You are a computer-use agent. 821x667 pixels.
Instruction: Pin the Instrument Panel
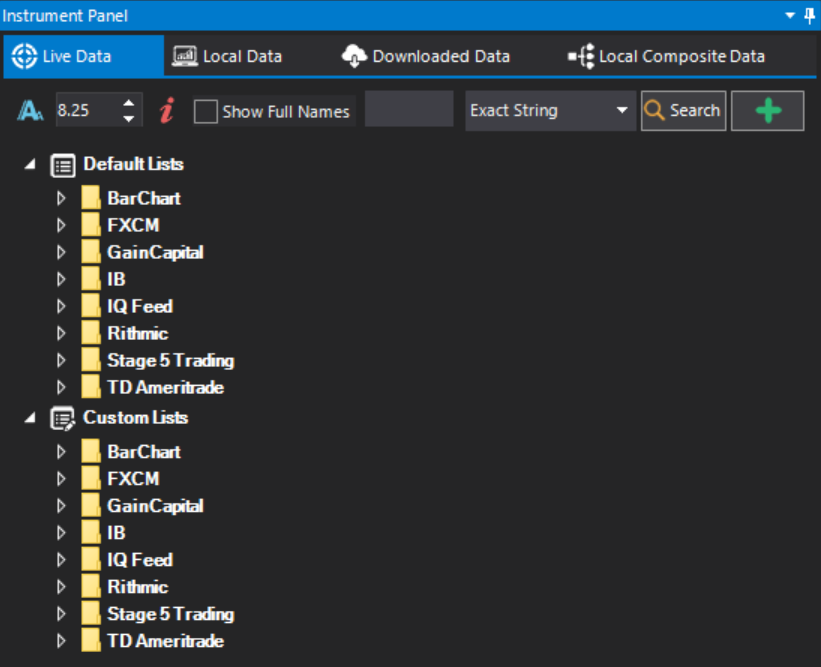coord(809,16)
